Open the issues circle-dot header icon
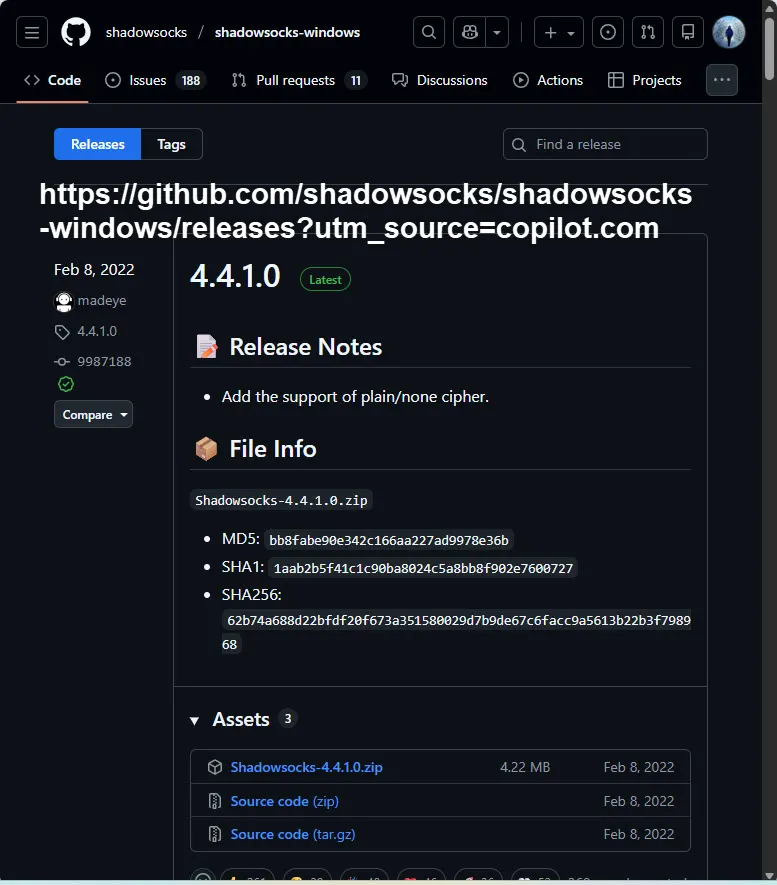The width and height of the screenshot is (777, 885). coord(608,32)
